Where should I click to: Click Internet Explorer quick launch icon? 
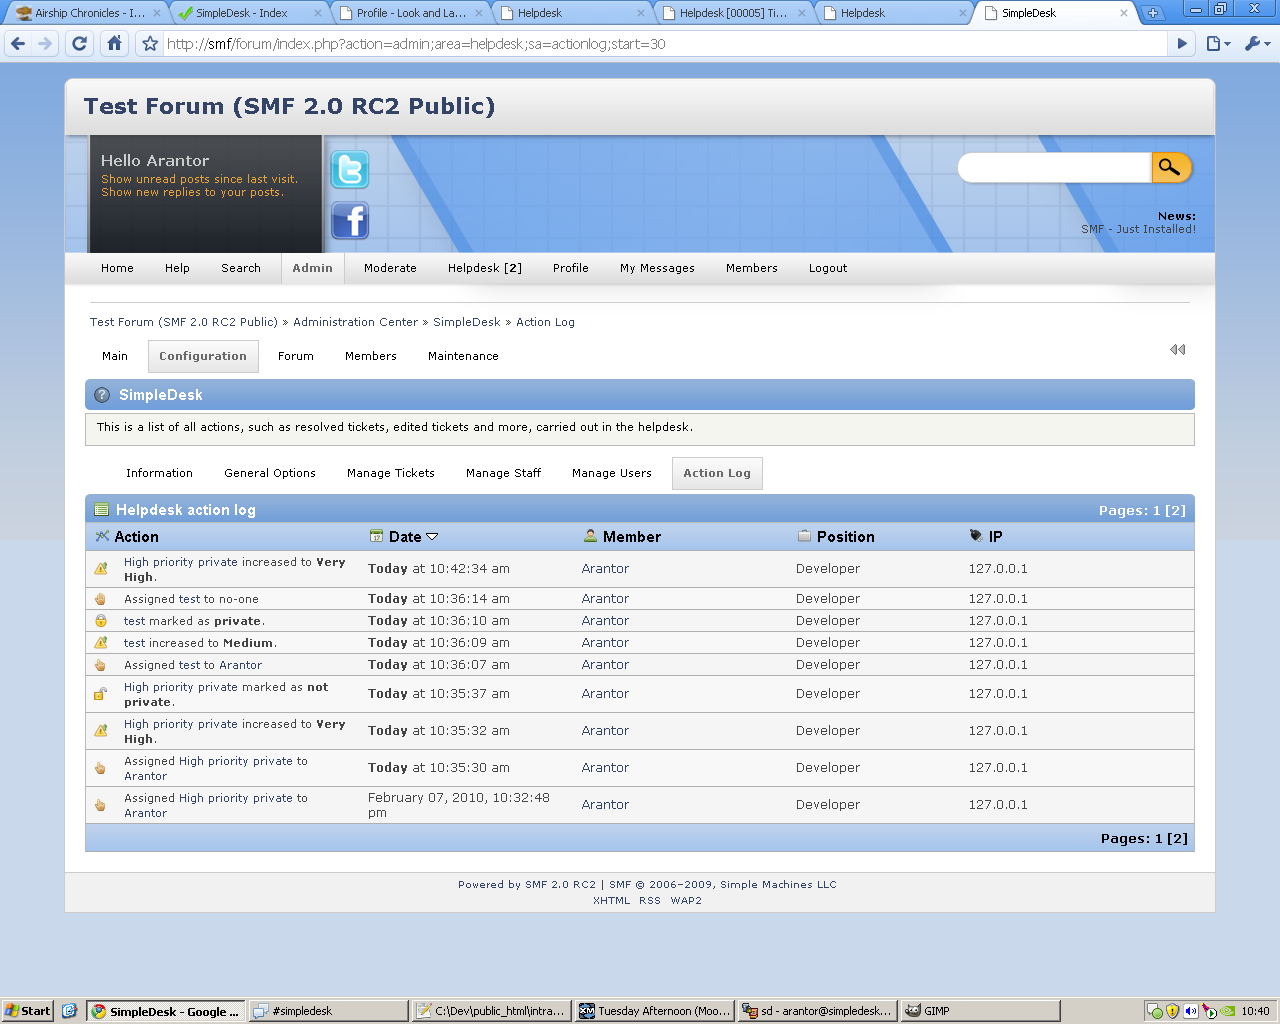[69, 1011]
